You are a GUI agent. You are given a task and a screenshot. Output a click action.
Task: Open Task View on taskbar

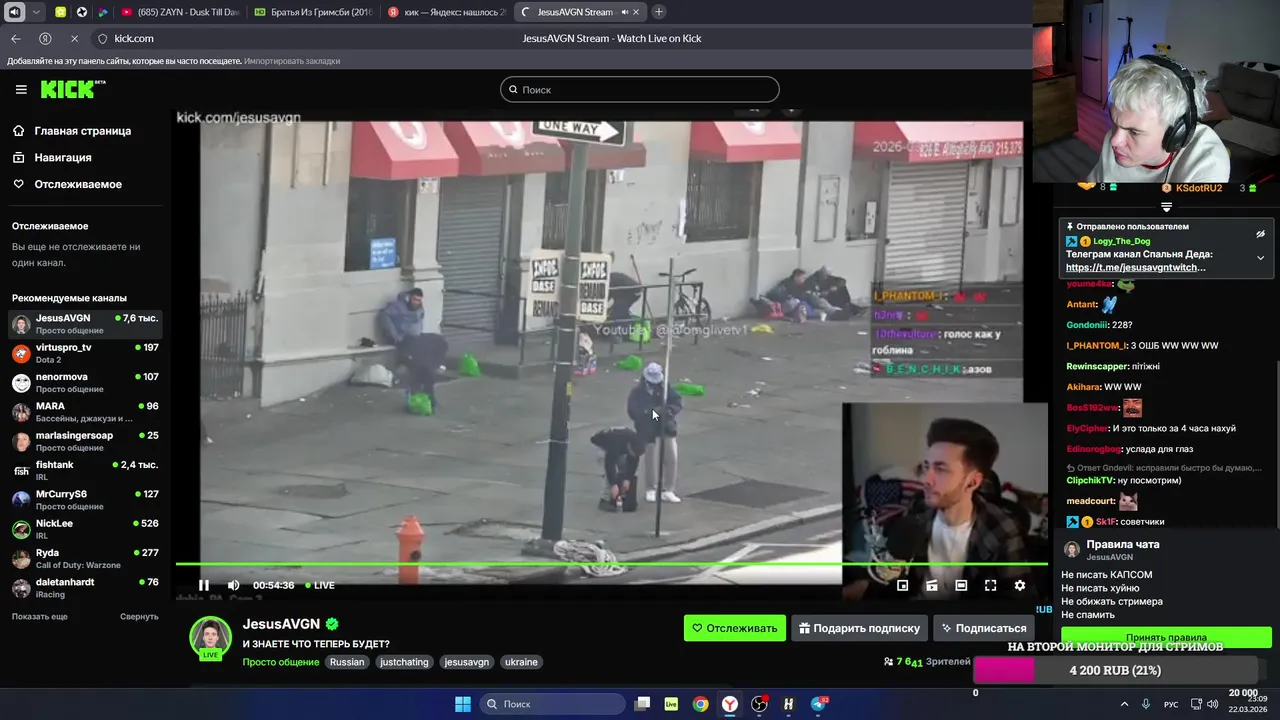[643, 704]
